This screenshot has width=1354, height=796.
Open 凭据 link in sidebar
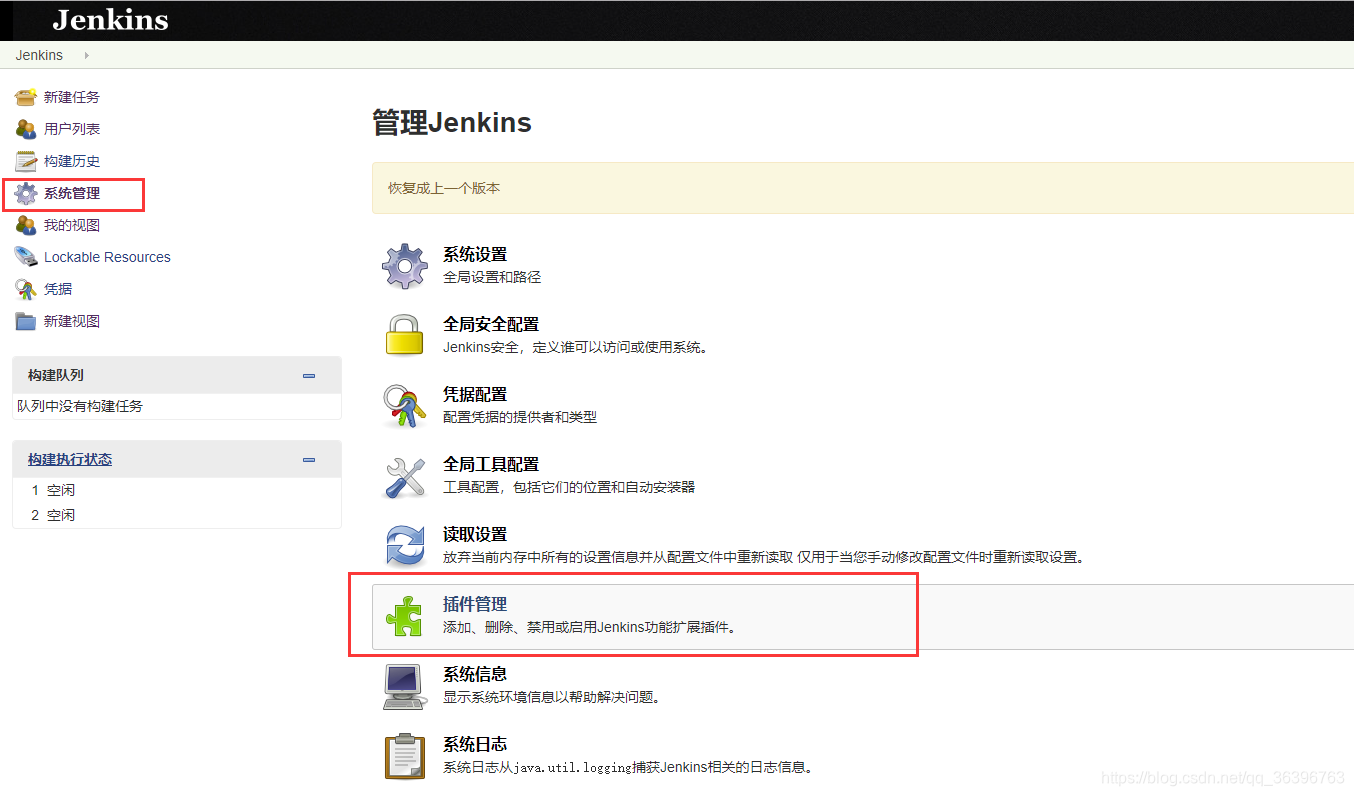[58, 289]
